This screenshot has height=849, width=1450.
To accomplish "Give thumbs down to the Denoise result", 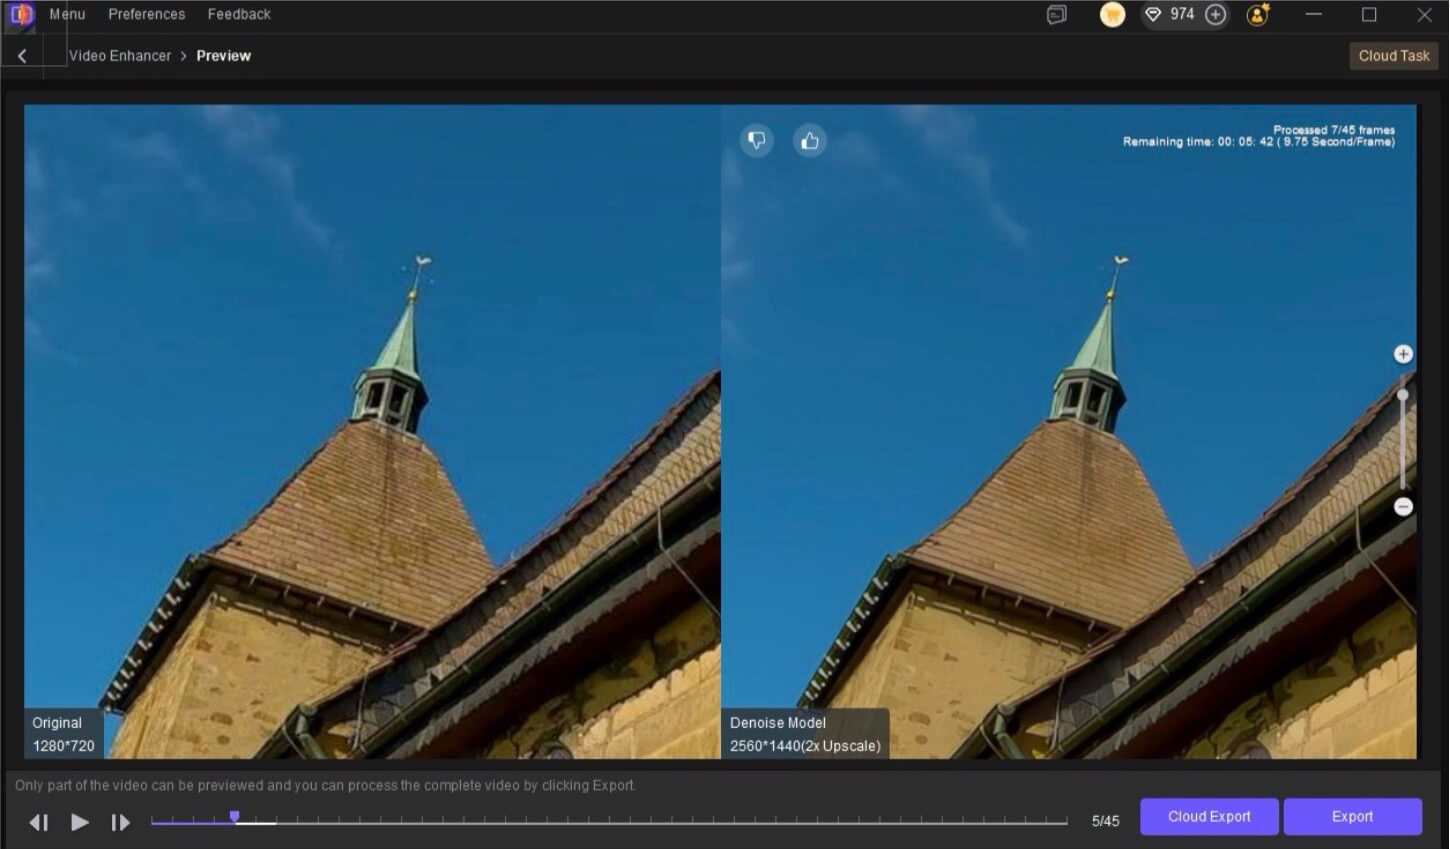I will 757,140.
